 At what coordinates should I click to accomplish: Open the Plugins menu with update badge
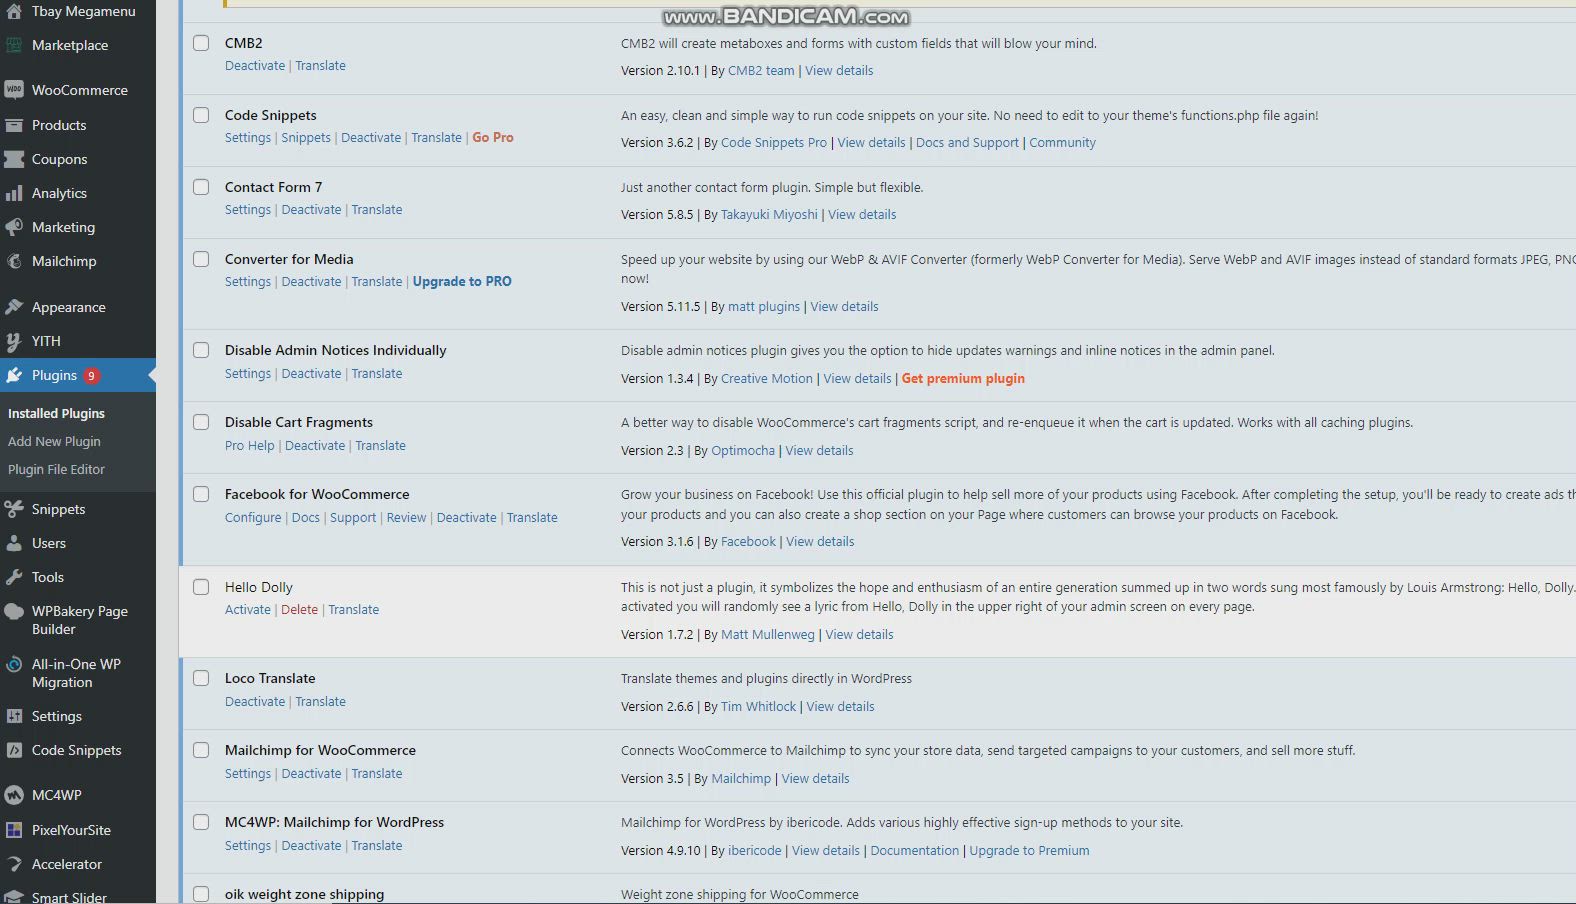54,375
